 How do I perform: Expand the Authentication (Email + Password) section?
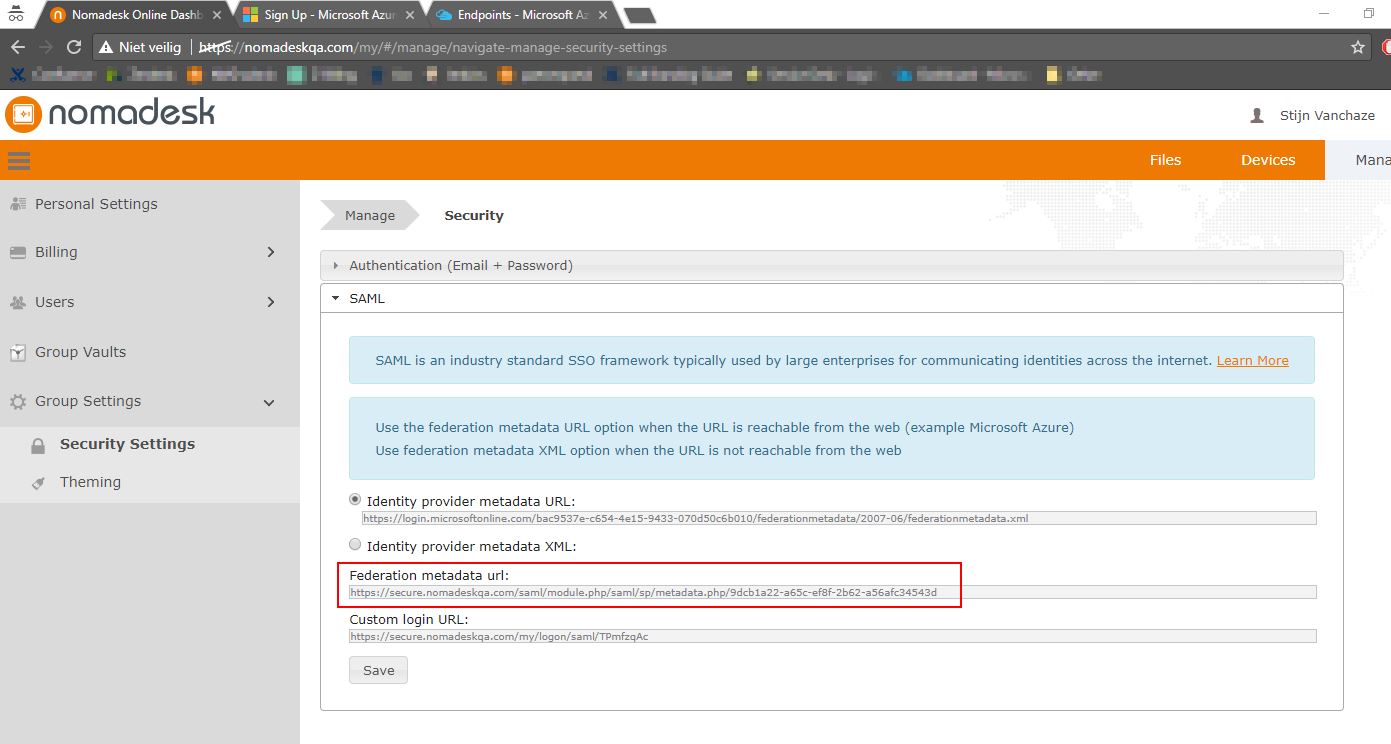pyautogui.click(x=831, y=265)
